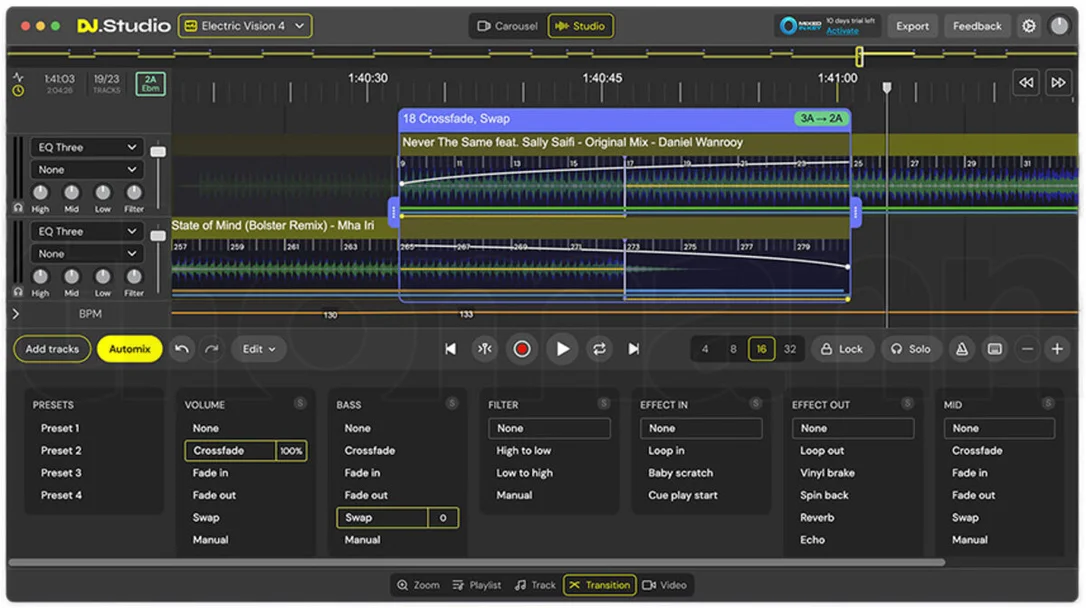Open the Track bottom tab
Viewport: 1086px width, 608px height.
(535, 585)
